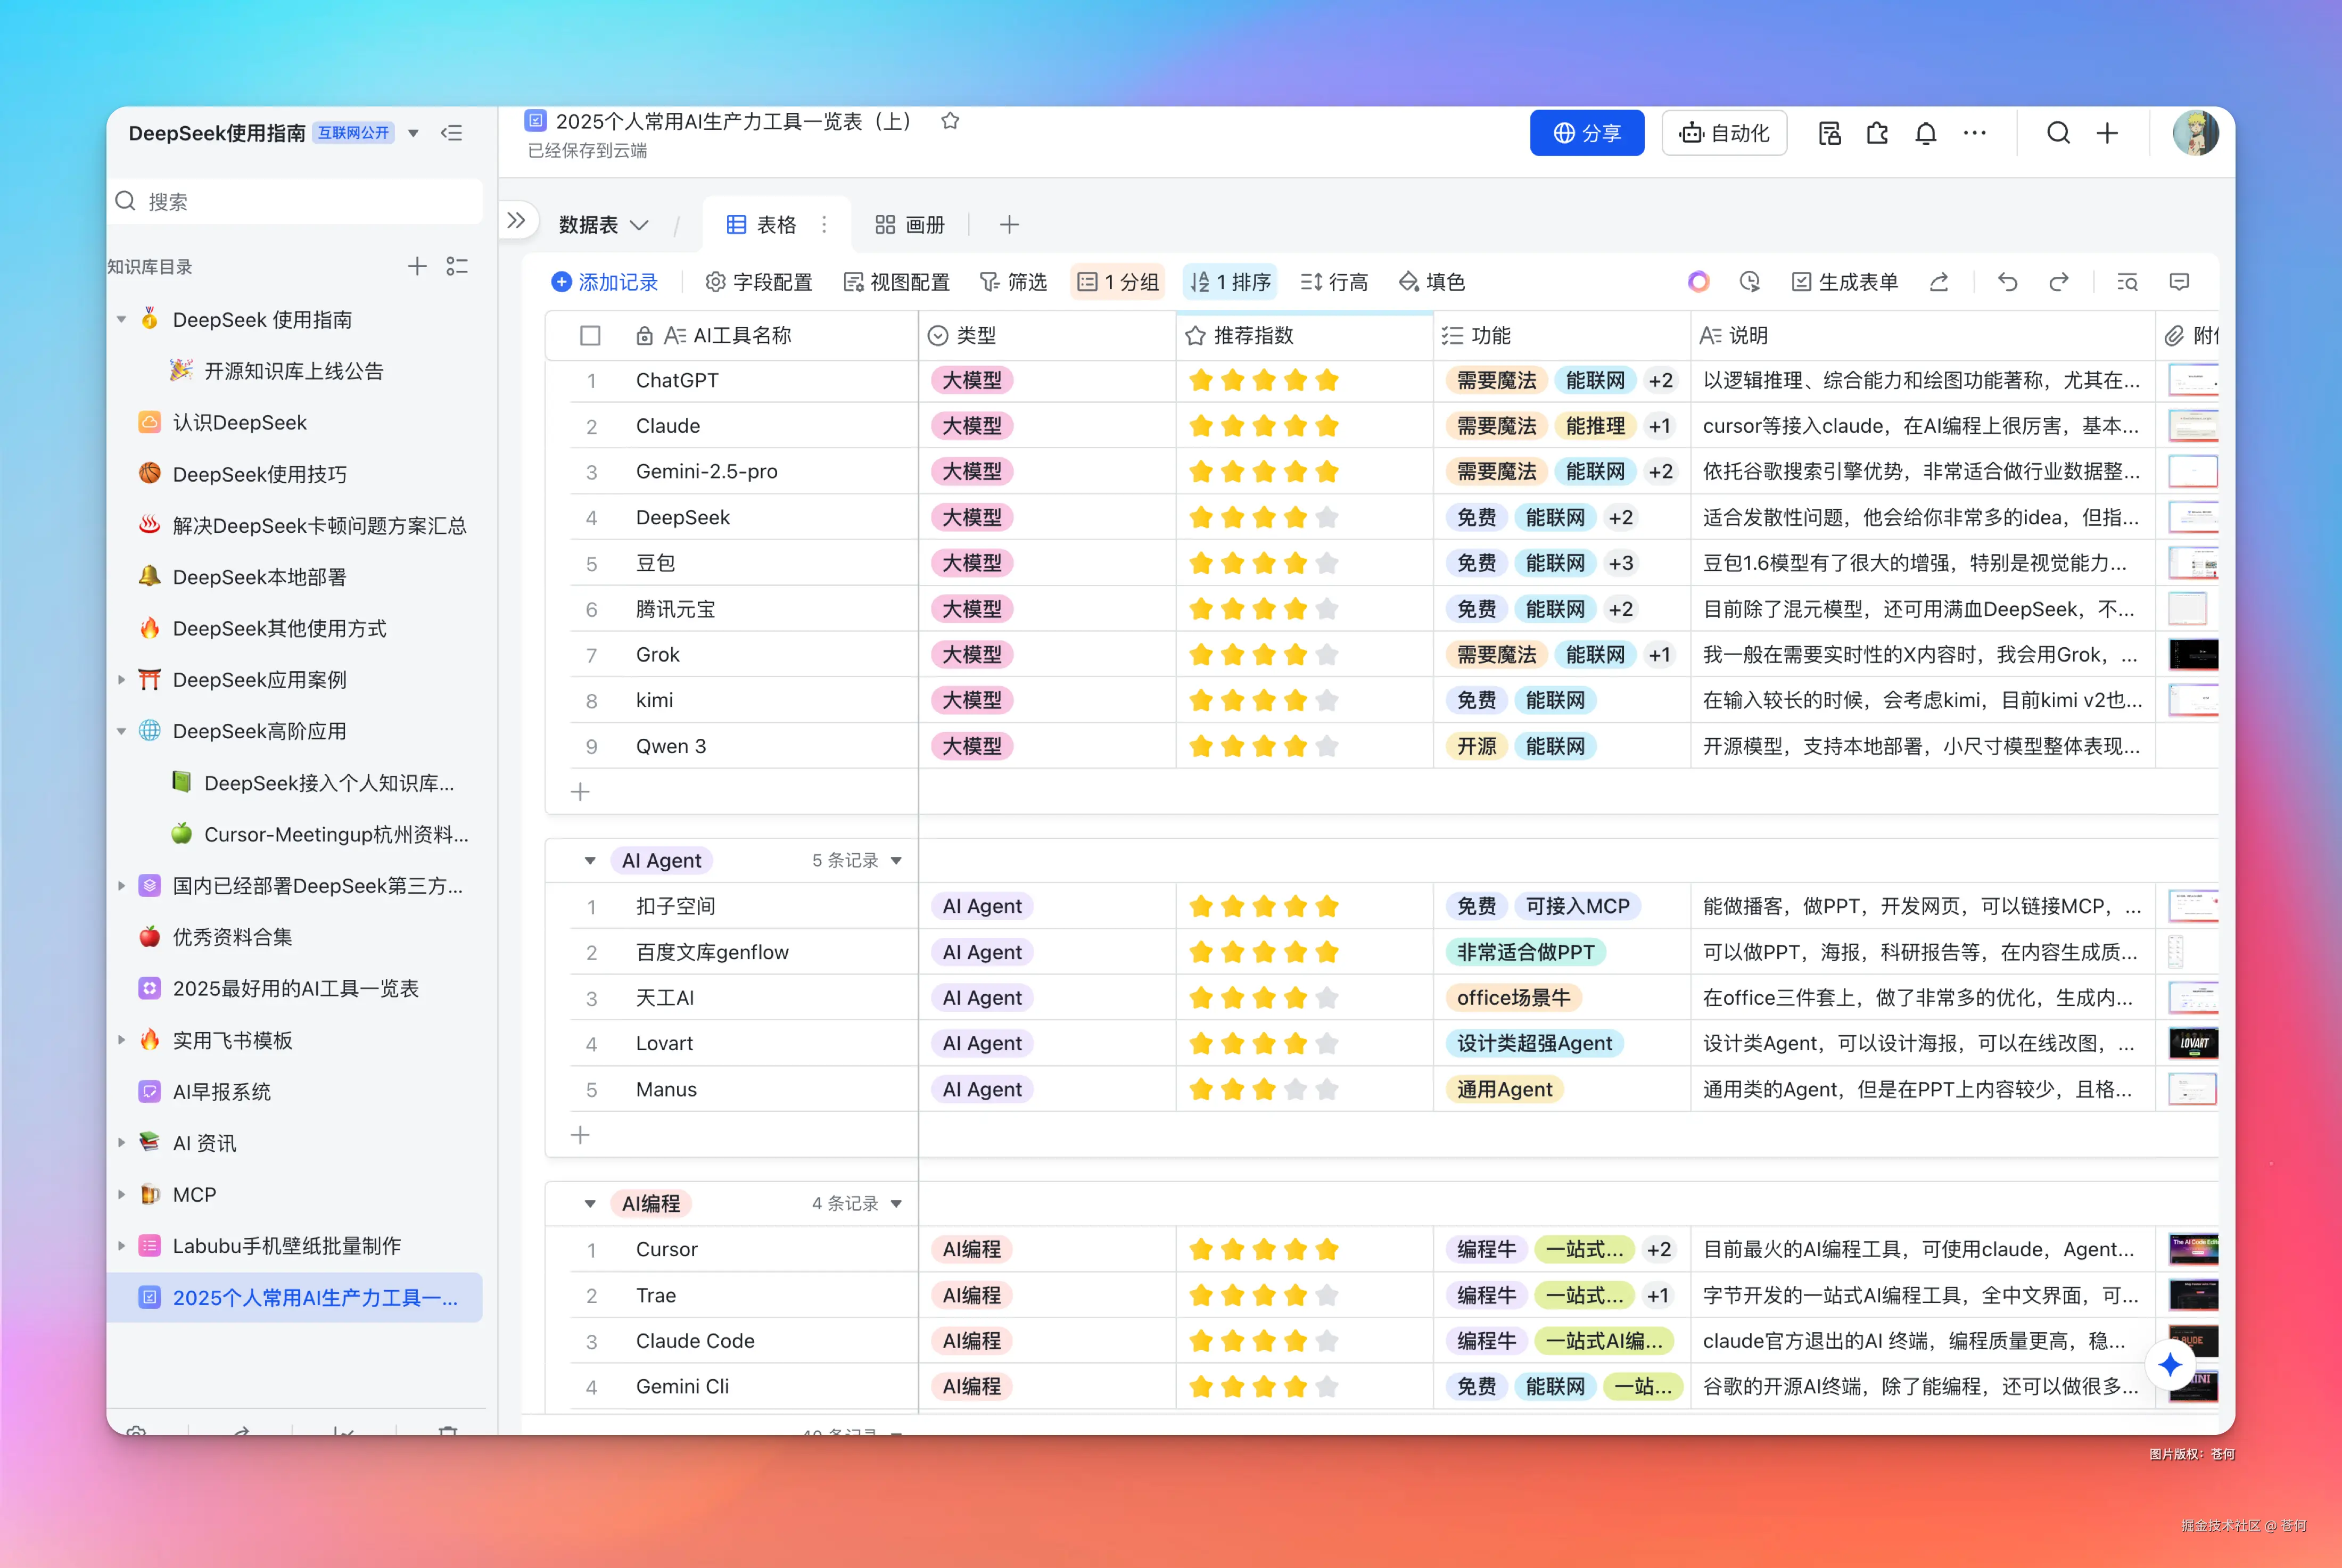This screenshot has height=1568, width=2342.
Task: Click the floating AI assistant sparkle button
Action: 2169,1364
